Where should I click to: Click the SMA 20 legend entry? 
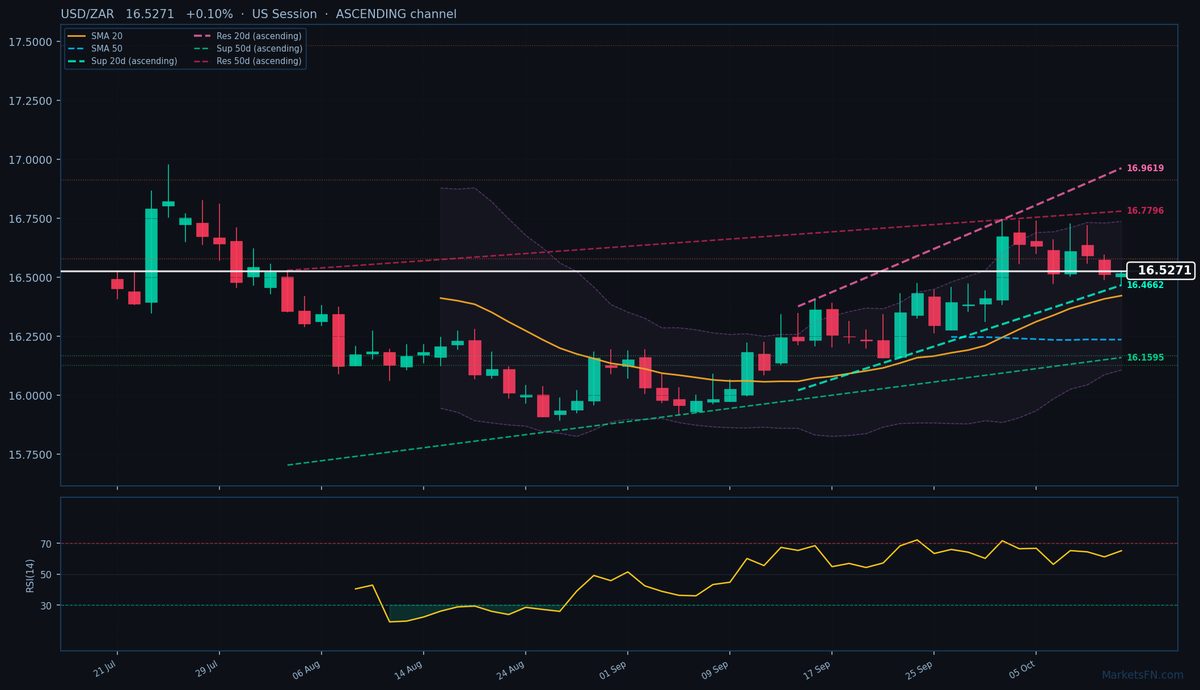(x=95, y=35)
